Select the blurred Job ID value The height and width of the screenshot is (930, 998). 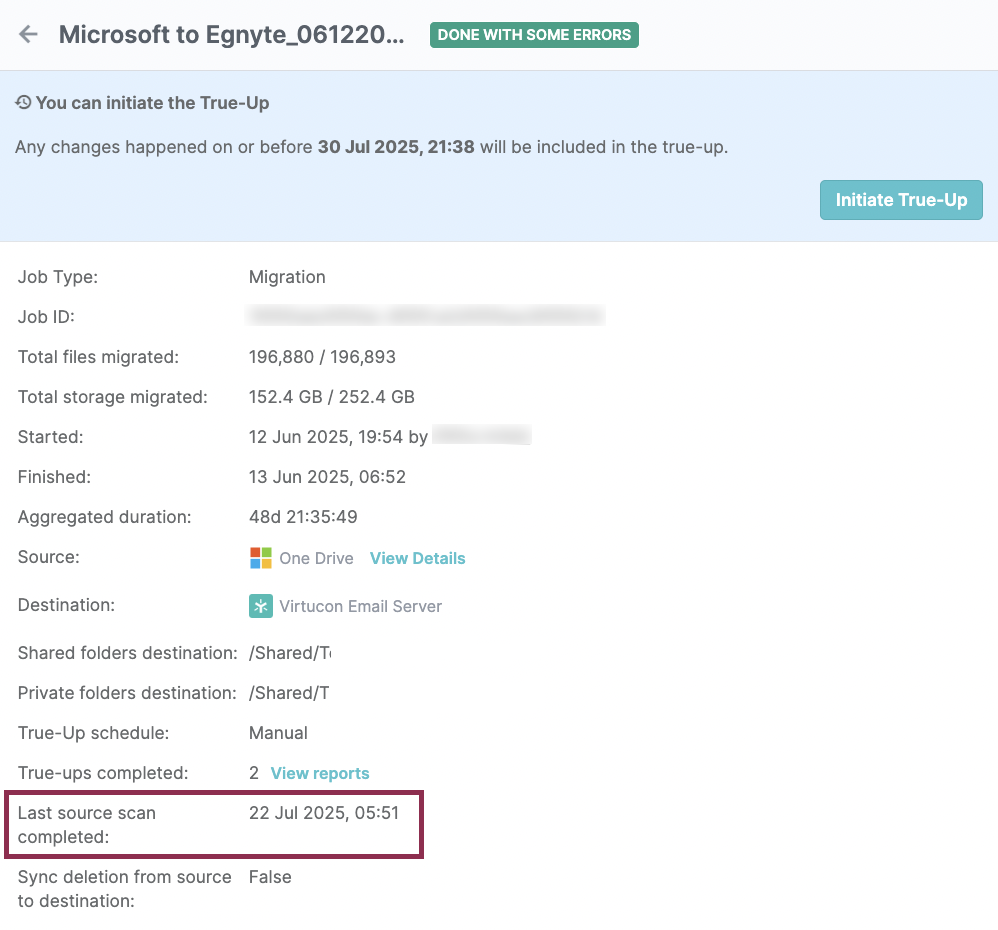(426, 317)
